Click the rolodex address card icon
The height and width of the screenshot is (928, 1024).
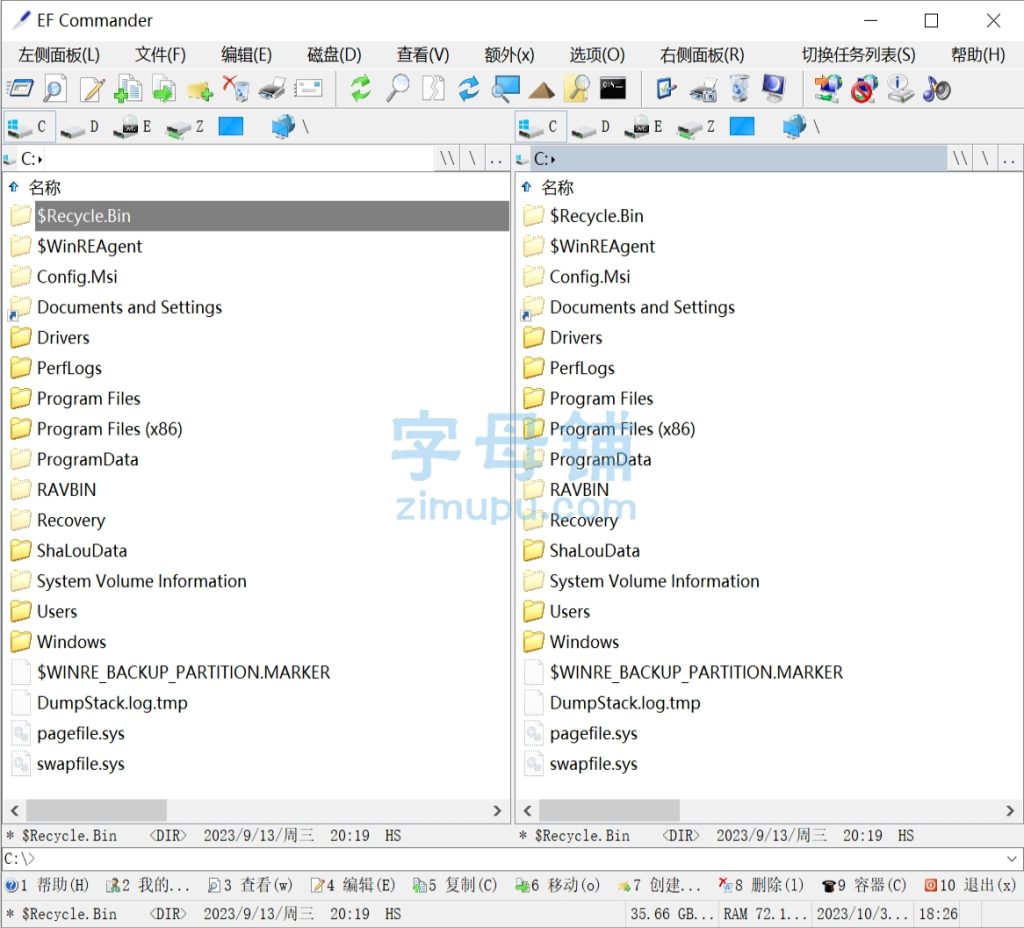coord(308,89)
